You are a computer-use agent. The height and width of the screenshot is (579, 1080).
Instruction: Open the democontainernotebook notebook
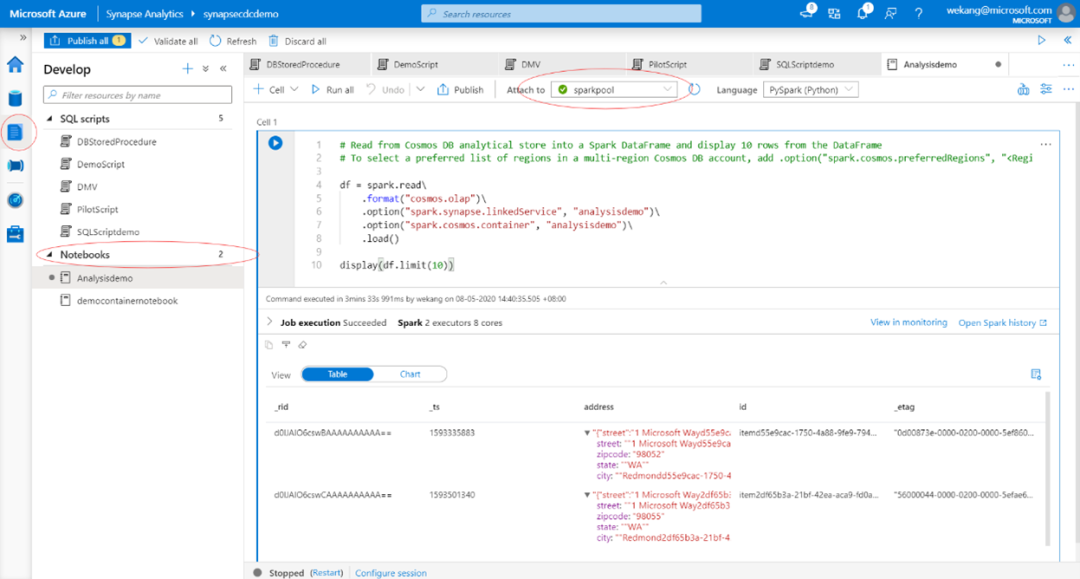point(127,301)
